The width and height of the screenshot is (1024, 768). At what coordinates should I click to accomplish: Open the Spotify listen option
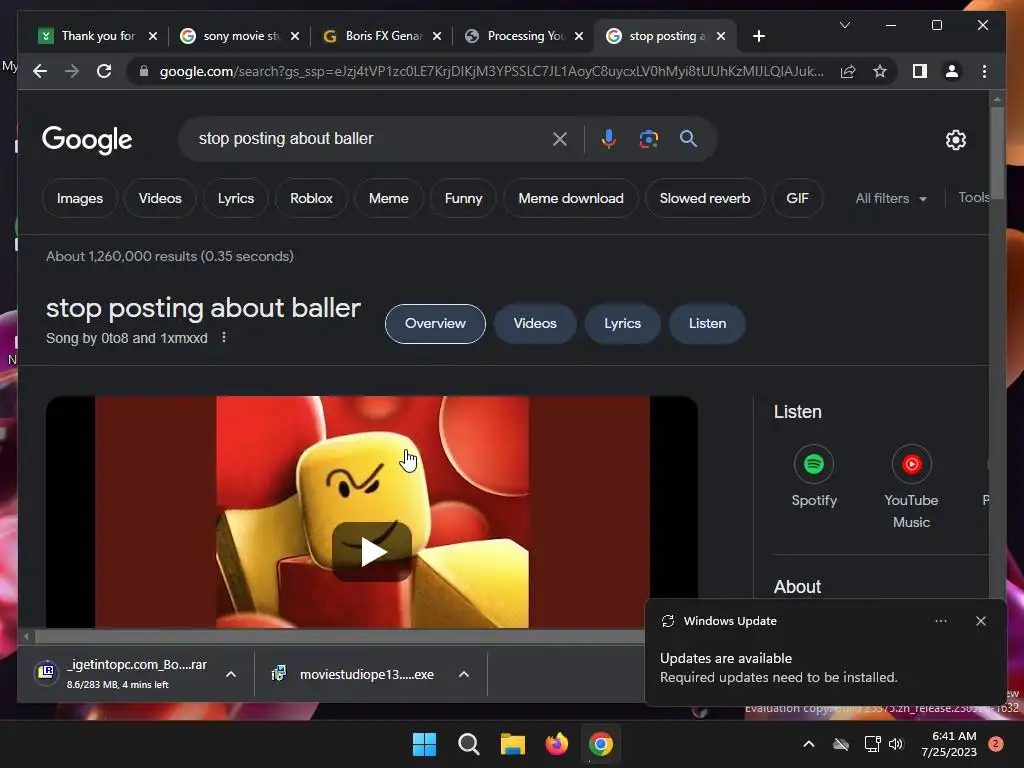point(814,477)
